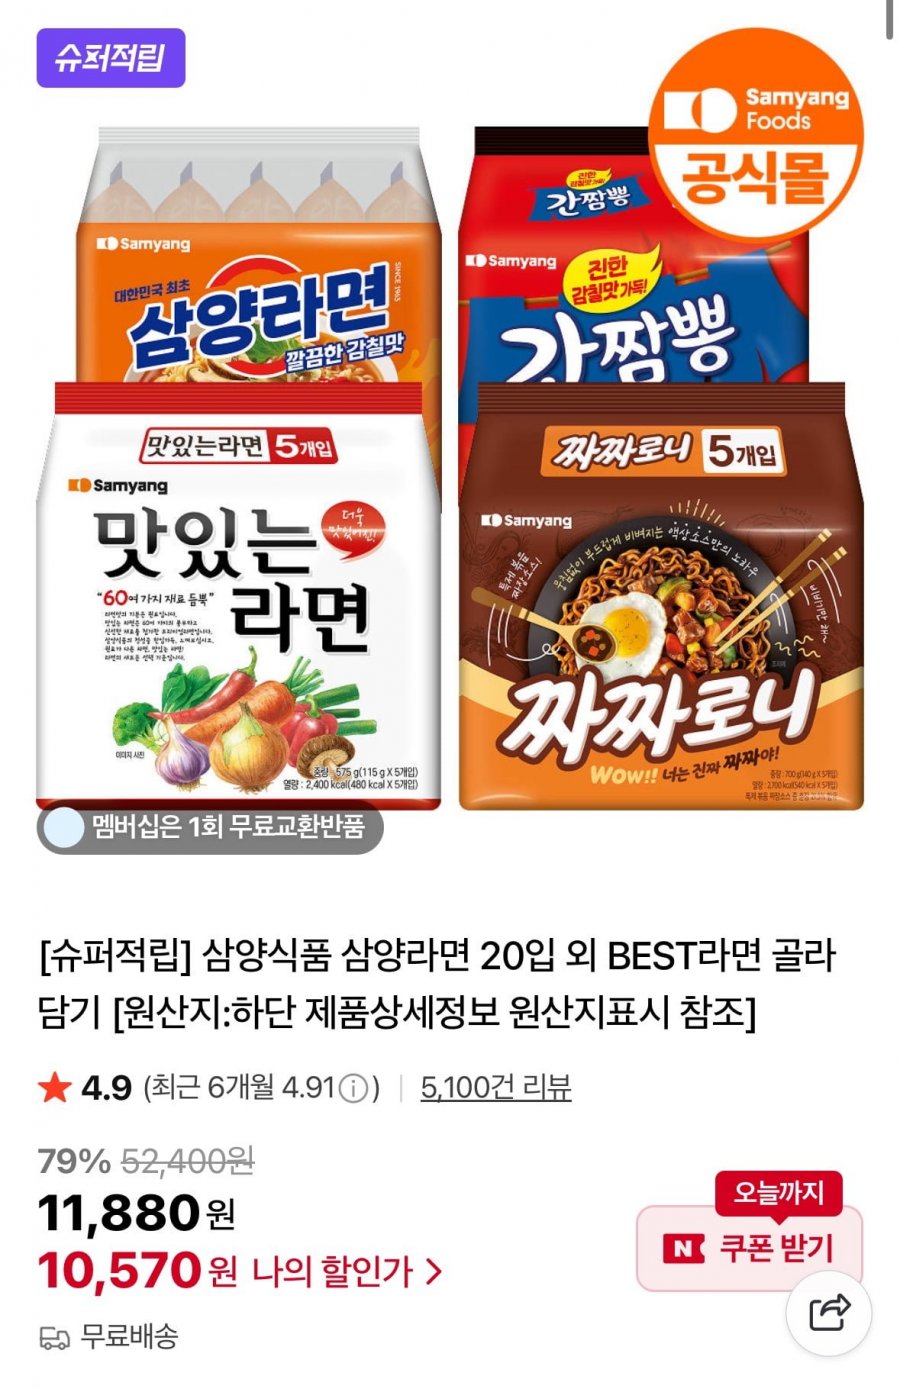The height and width of the screenshot is (1389, 900).
Task: Open the 5,100건 리뷰 link
Action: click(495, 1087)
